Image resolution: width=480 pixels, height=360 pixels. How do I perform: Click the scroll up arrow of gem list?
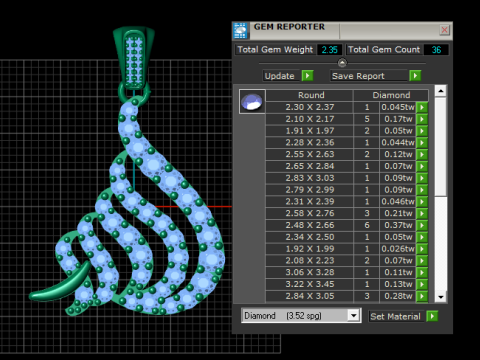tap(441, 91)
